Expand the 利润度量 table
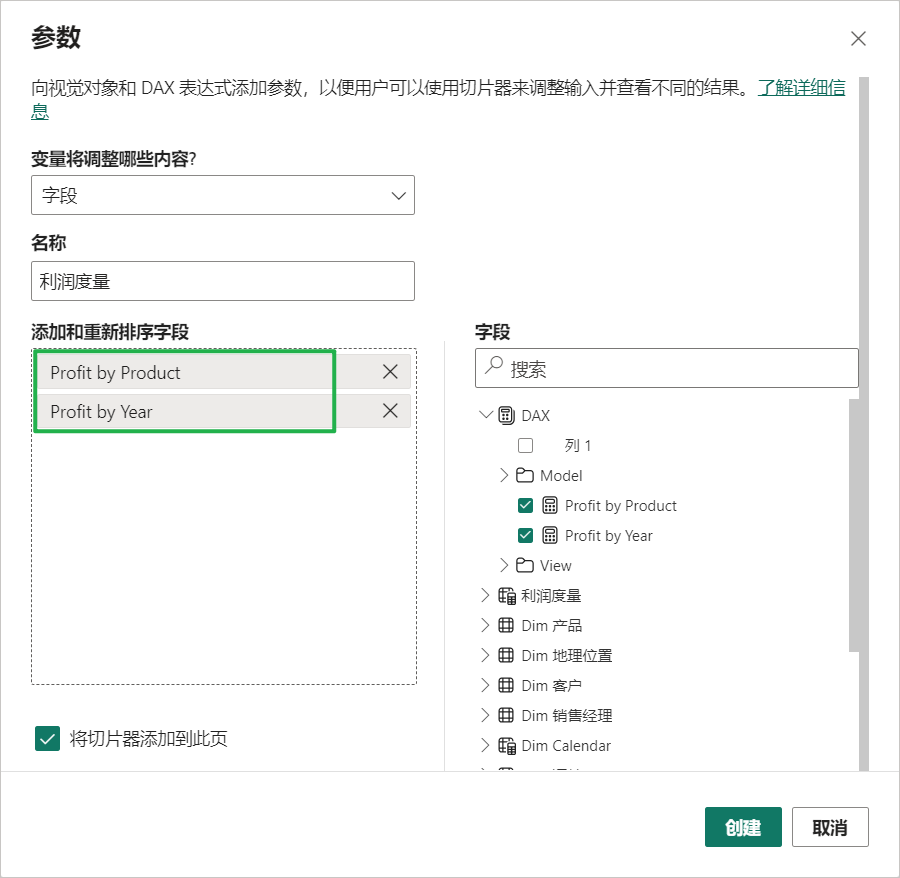The height and width of the screenshot is (878, 900). [485, 595]
